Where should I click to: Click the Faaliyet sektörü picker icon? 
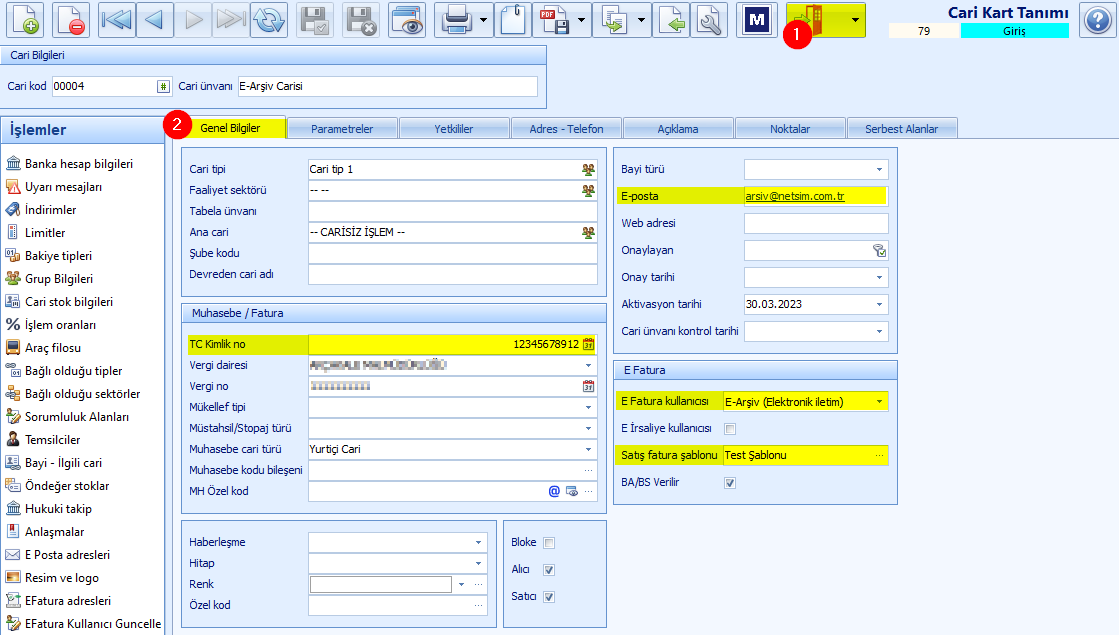click(x=588, y=190)
